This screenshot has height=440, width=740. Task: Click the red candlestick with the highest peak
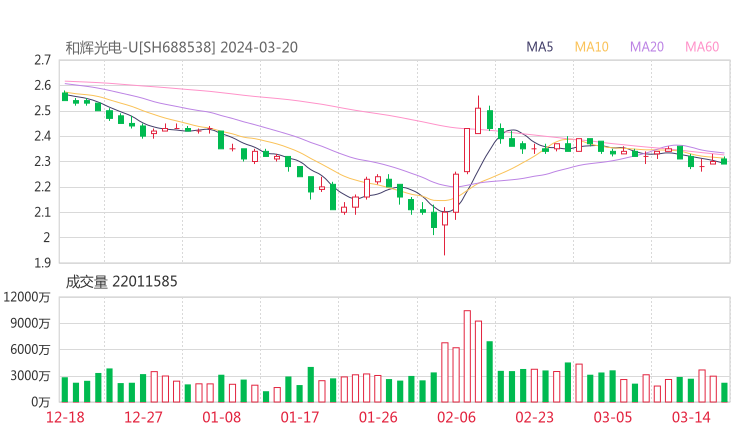478,115
